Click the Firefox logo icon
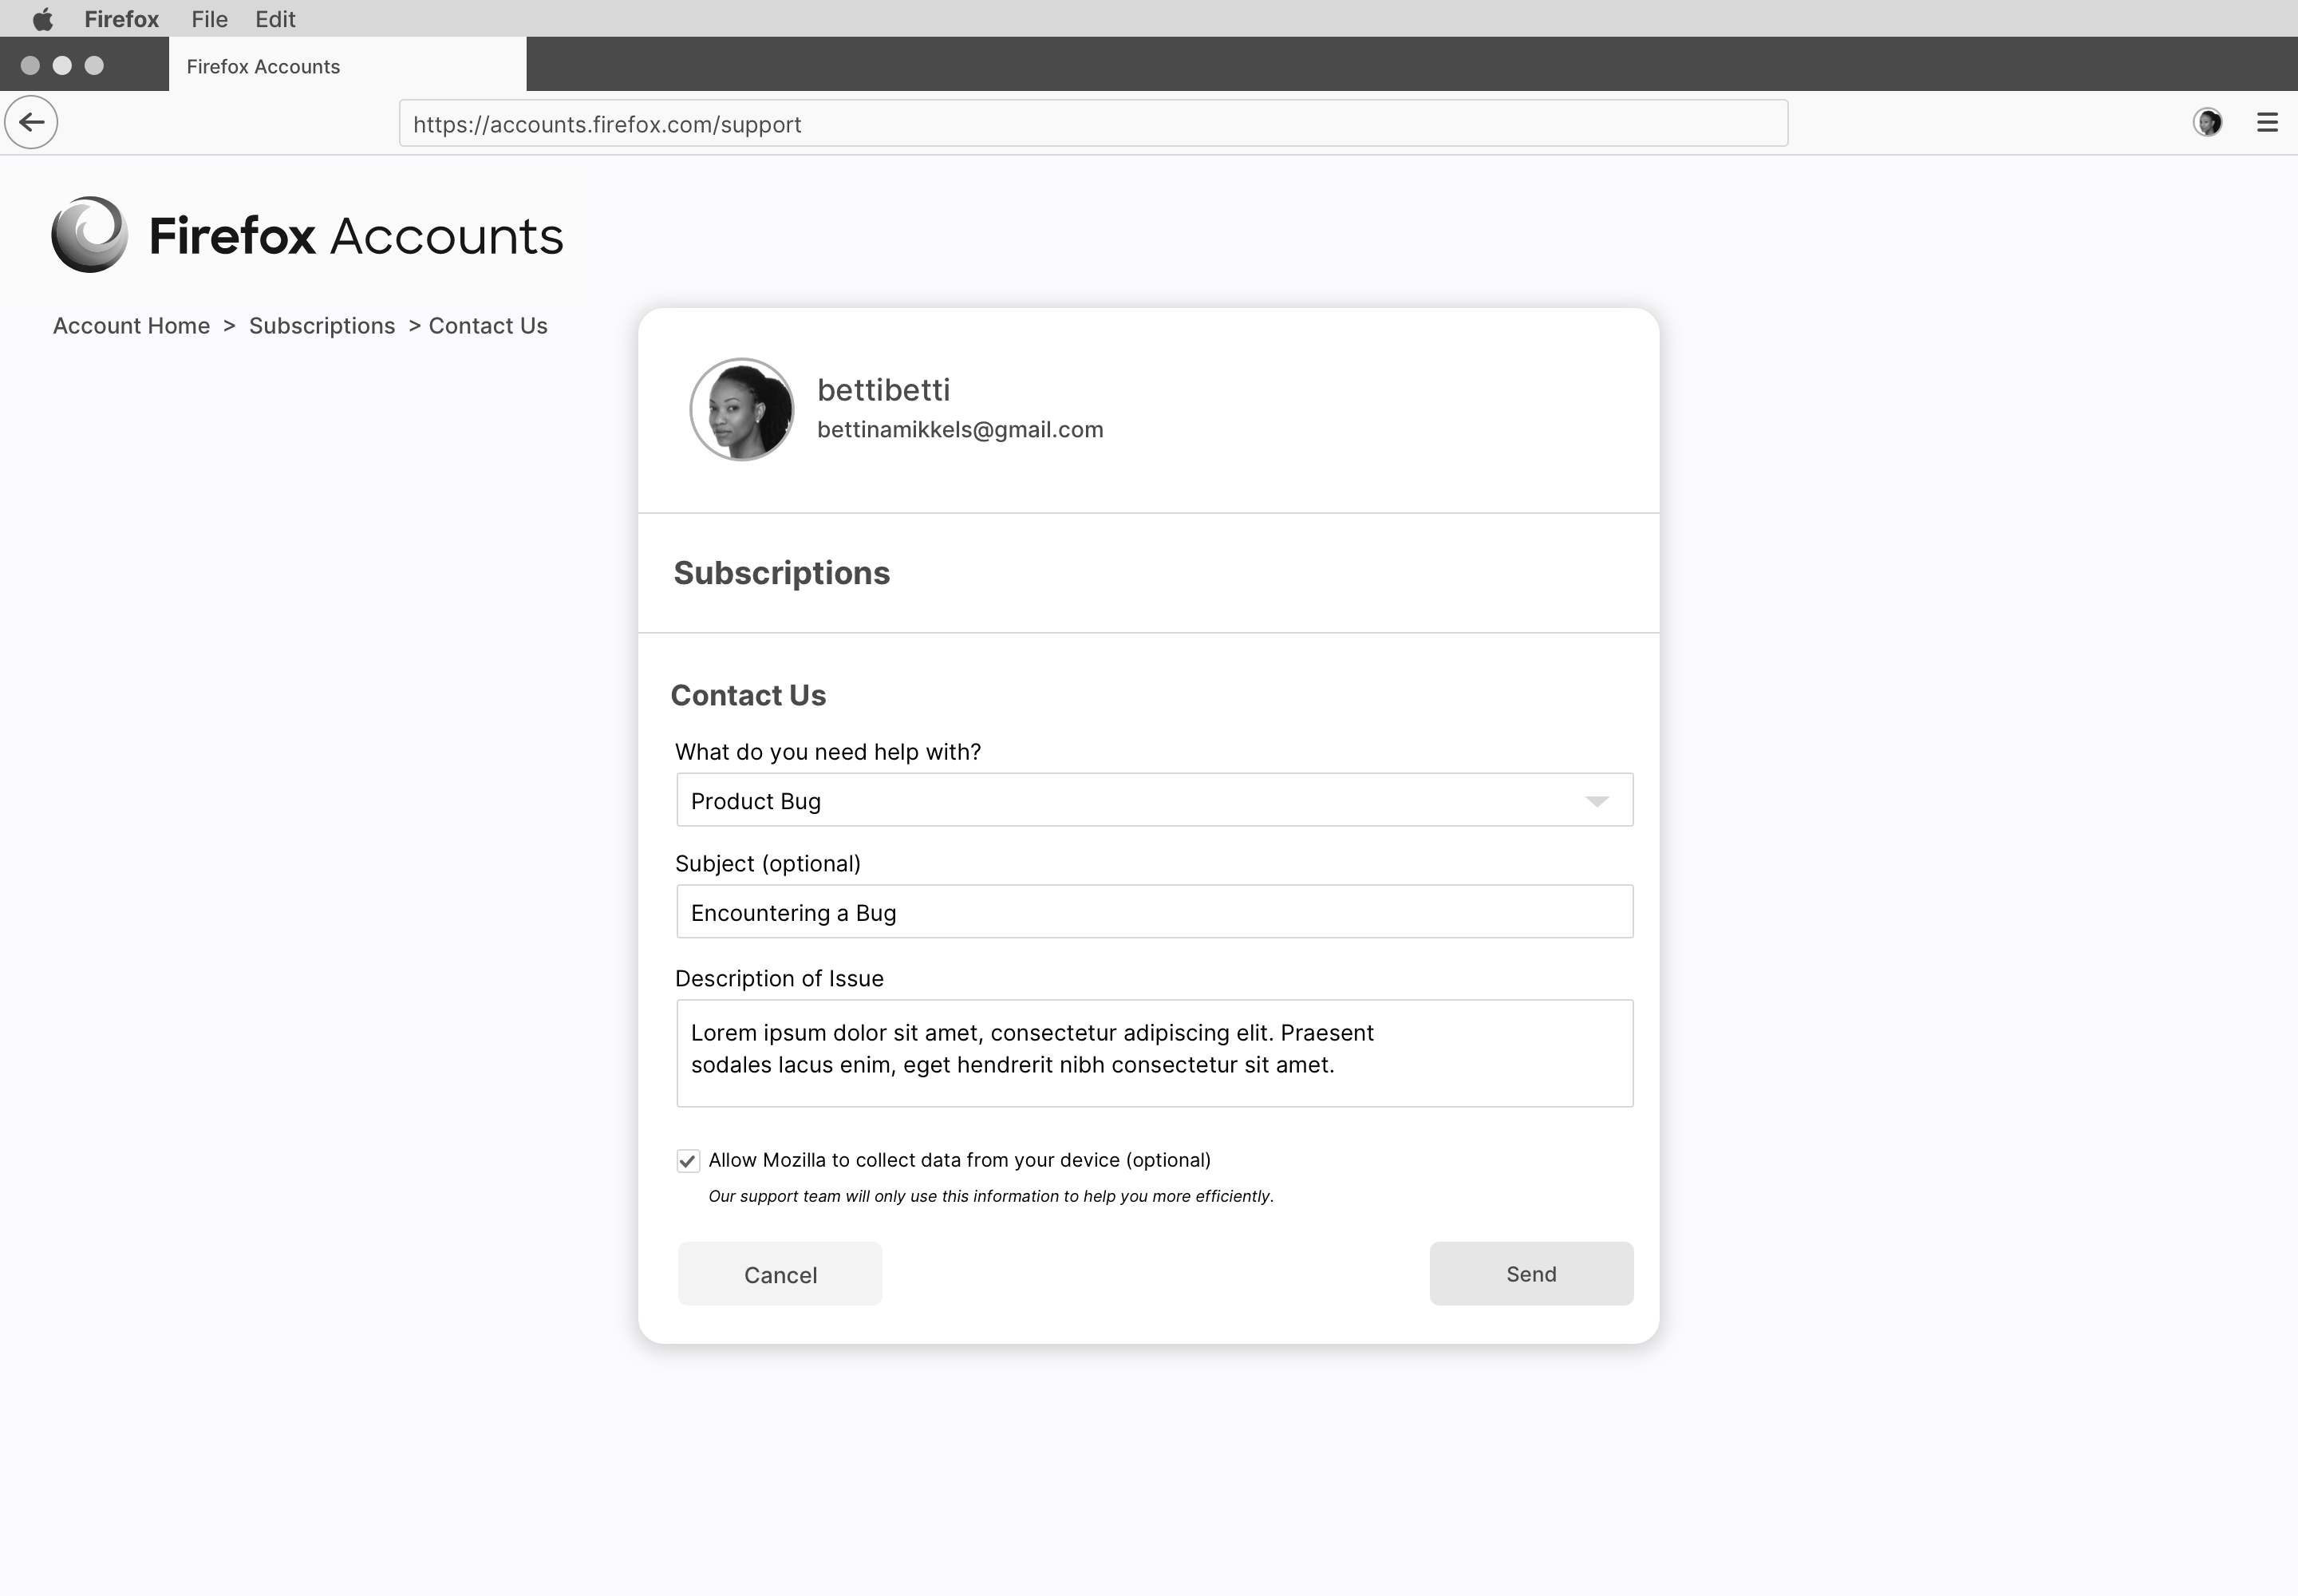Image resolution: width=2298 pixels, height=1596 pixels. (90, 235)
